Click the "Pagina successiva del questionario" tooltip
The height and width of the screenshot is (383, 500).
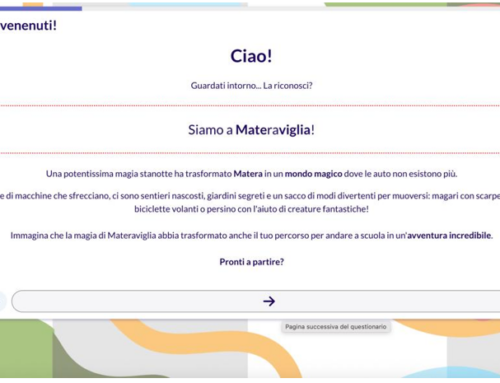pyautogui.click(x=336, y=327)
